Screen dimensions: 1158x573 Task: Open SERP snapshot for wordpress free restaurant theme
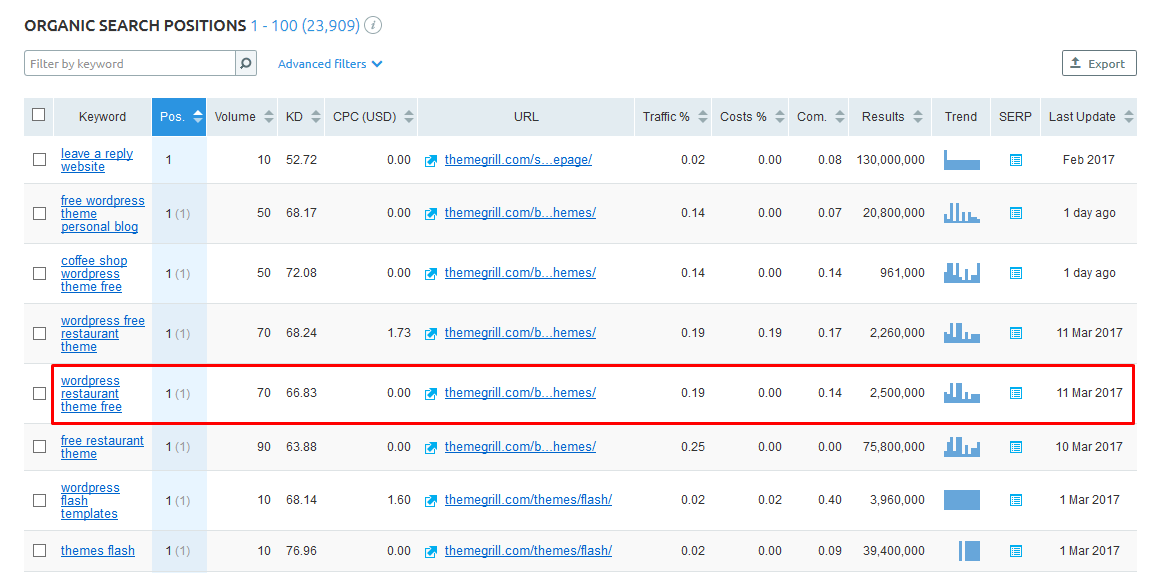1015,333
